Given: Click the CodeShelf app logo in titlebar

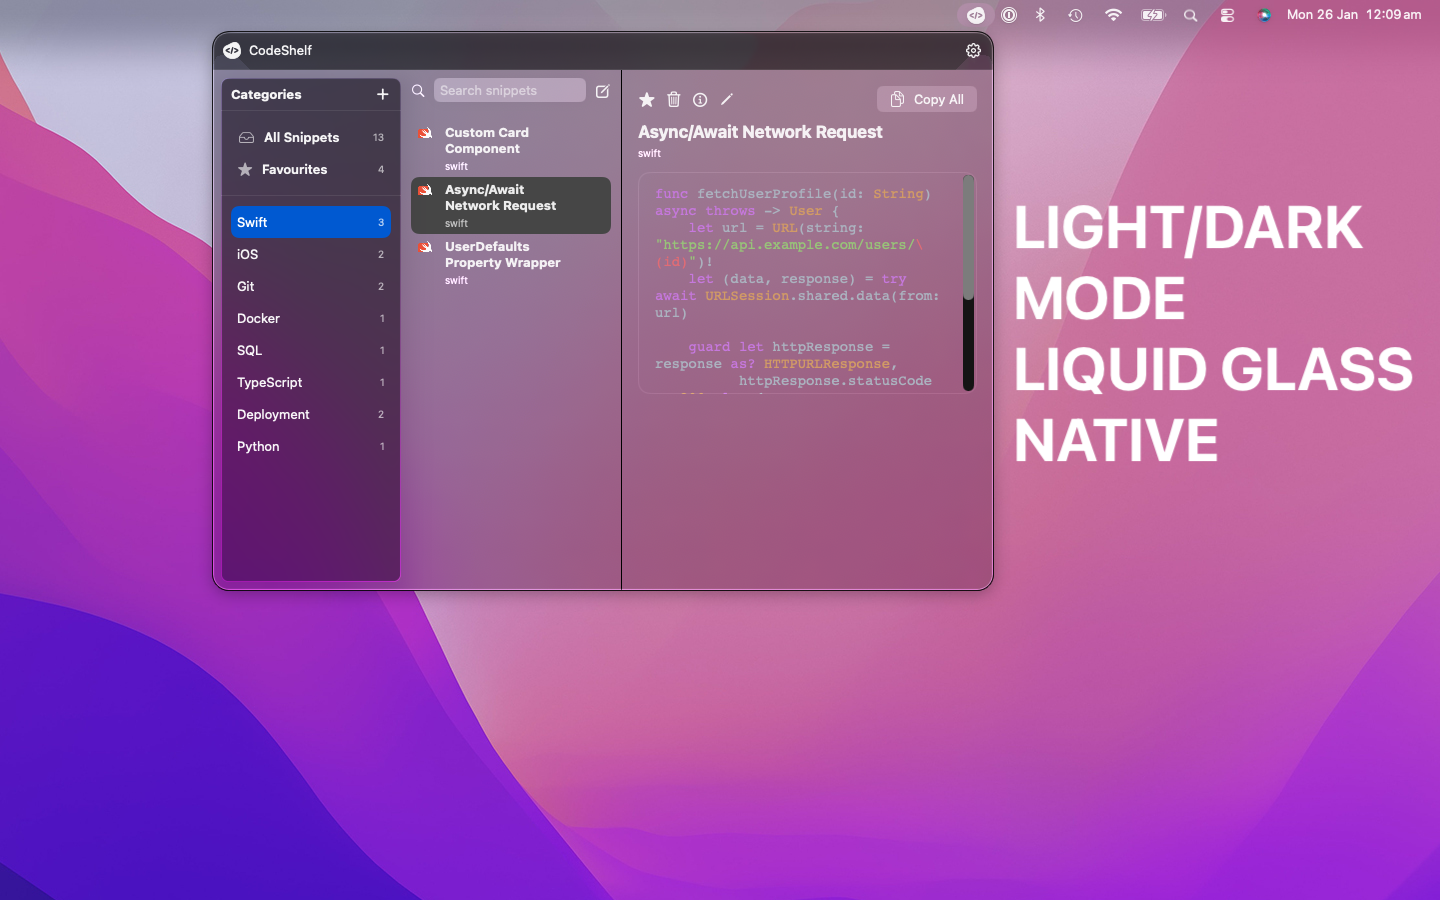Looking at the screenshot, I should [233, 50].
